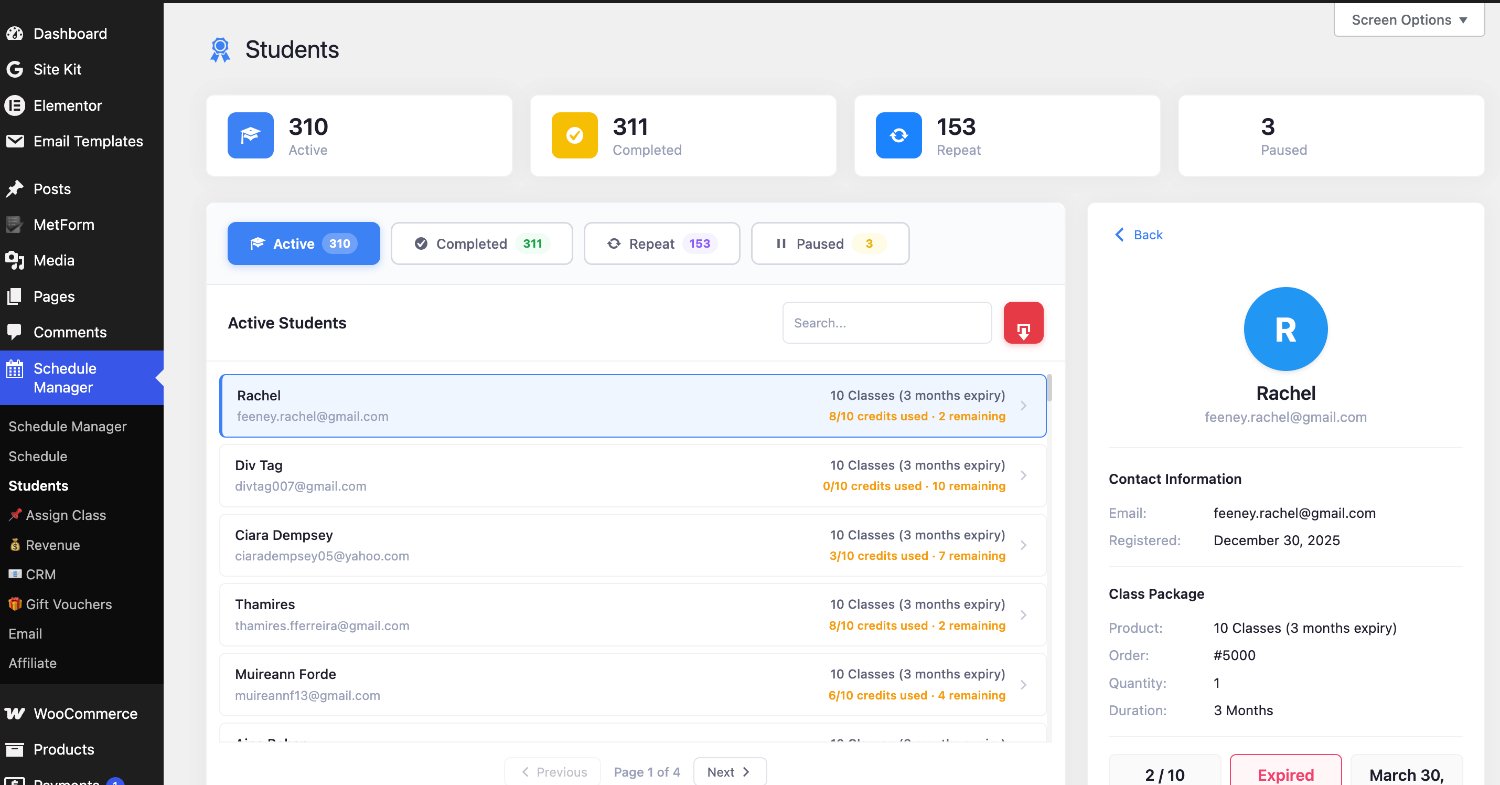Open Gift Vouchers submenu item
The image size is (1500, 785).
(x=60, y=604)
